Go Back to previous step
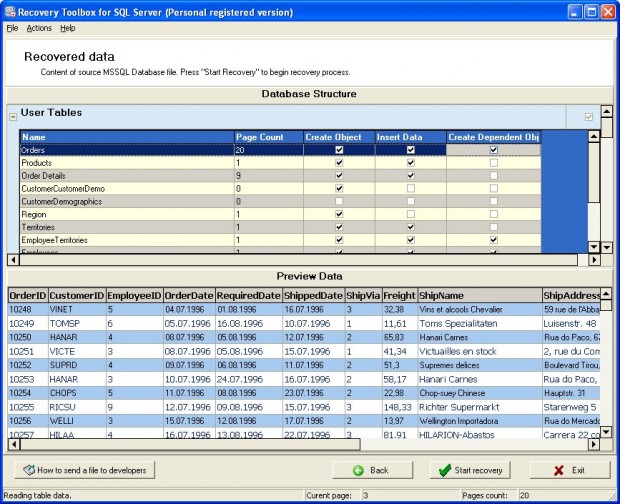The height and width of the screenshot is (504, 620). point(372,470)
